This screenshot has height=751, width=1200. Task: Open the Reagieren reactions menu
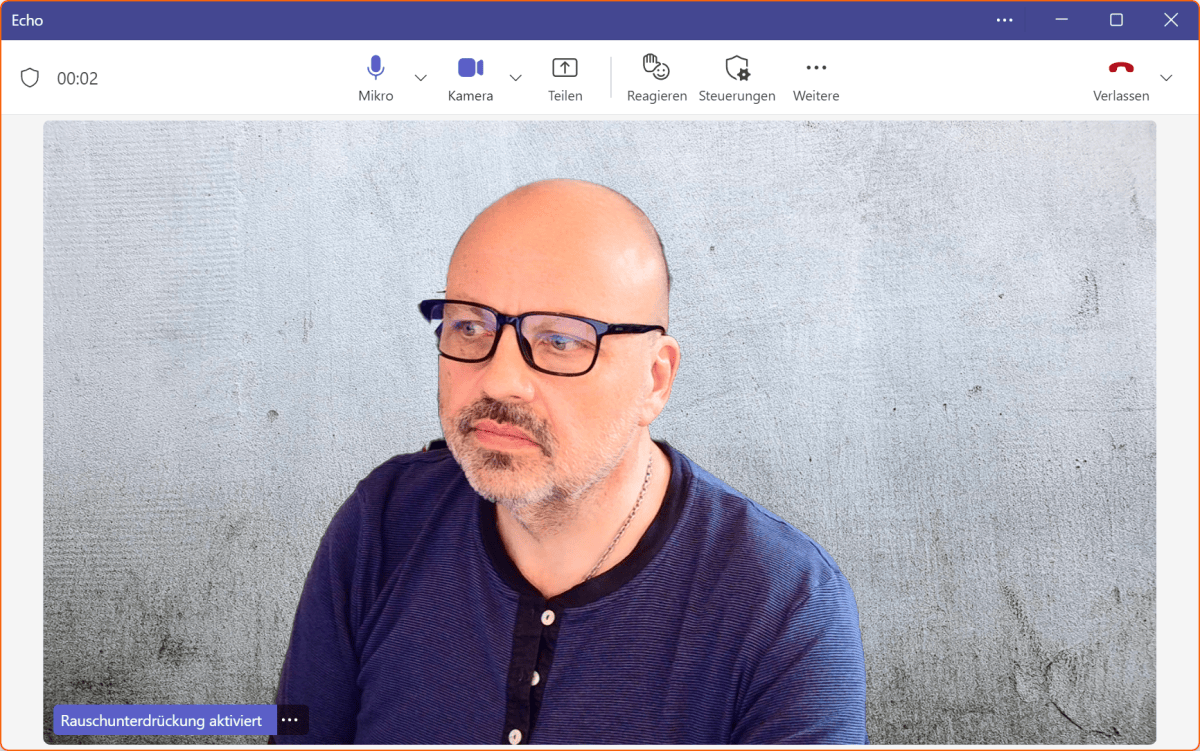[657, 78]
